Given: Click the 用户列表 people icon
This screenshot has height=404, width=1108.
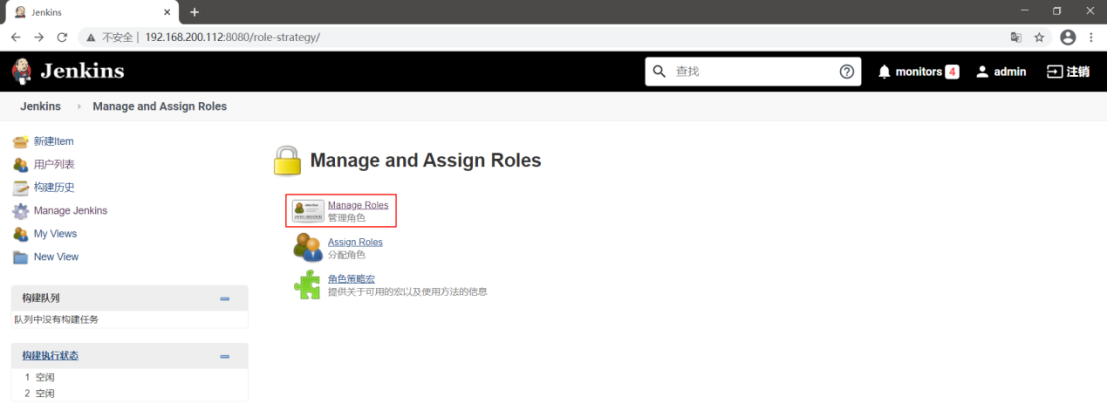Looking at the screenshot, I should (20, 165).
